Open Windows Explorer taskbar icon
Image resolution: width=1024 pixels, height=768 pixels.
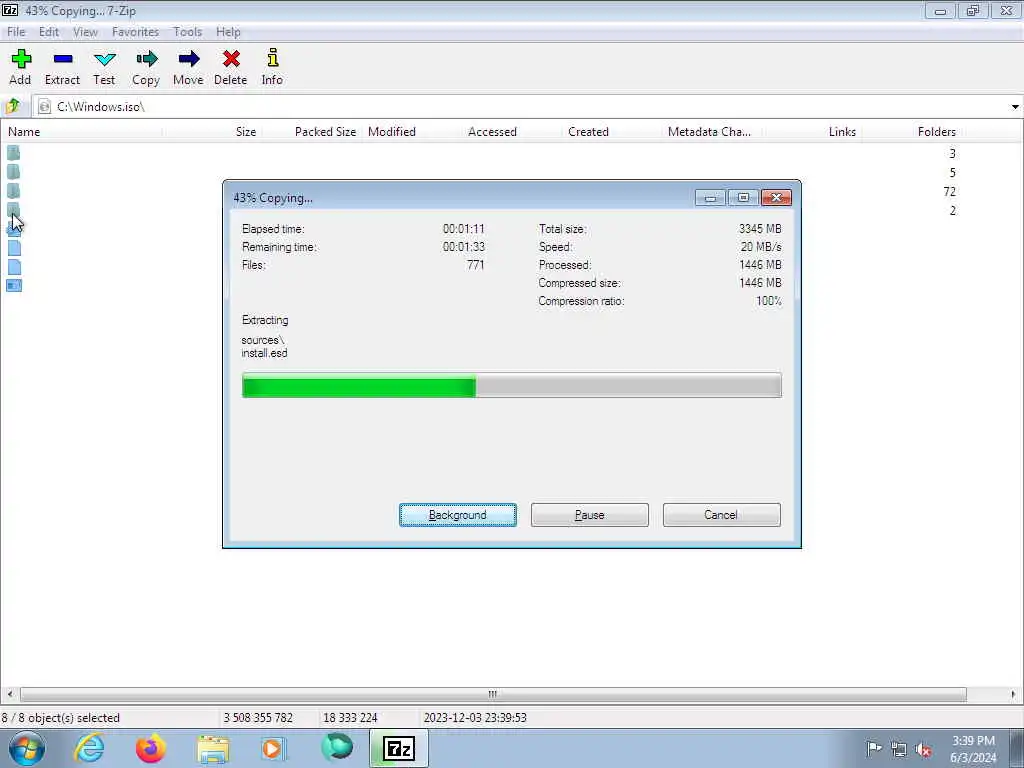point(214,749)
